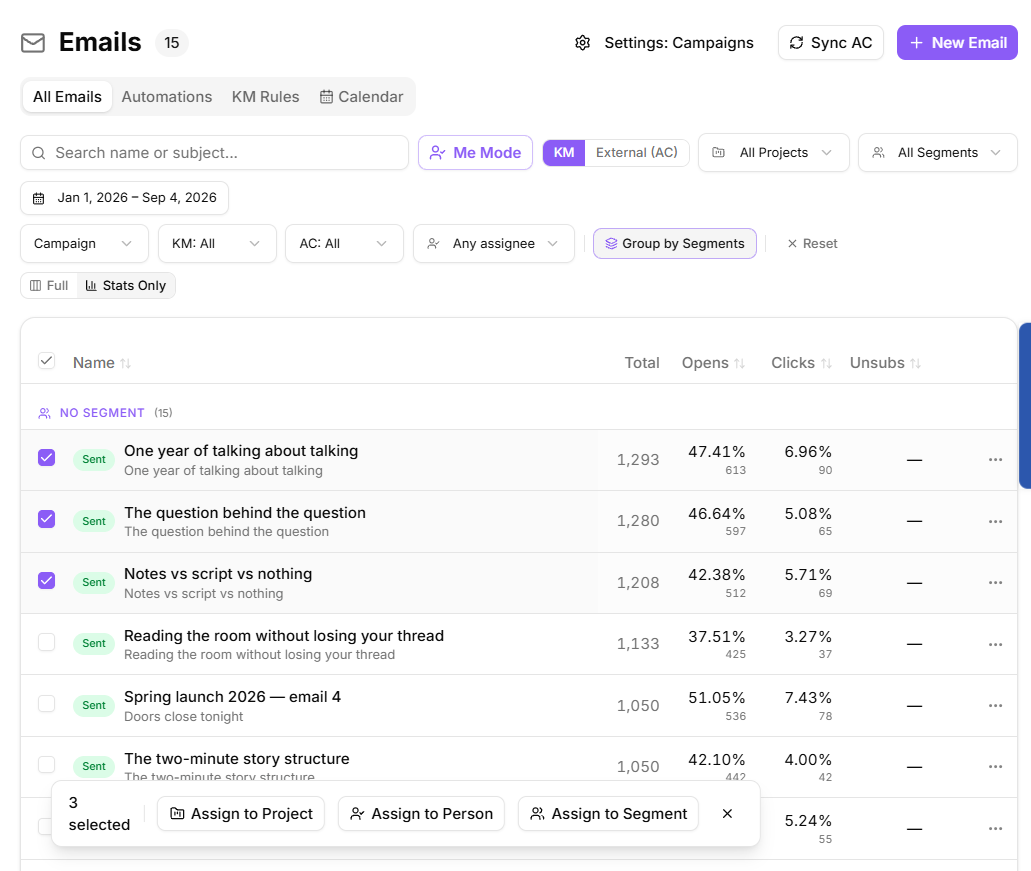Click the Sent badge on 'Notes vs script'
The width and height of the screenshot is (1031, 871).
(x=94, y=582)
